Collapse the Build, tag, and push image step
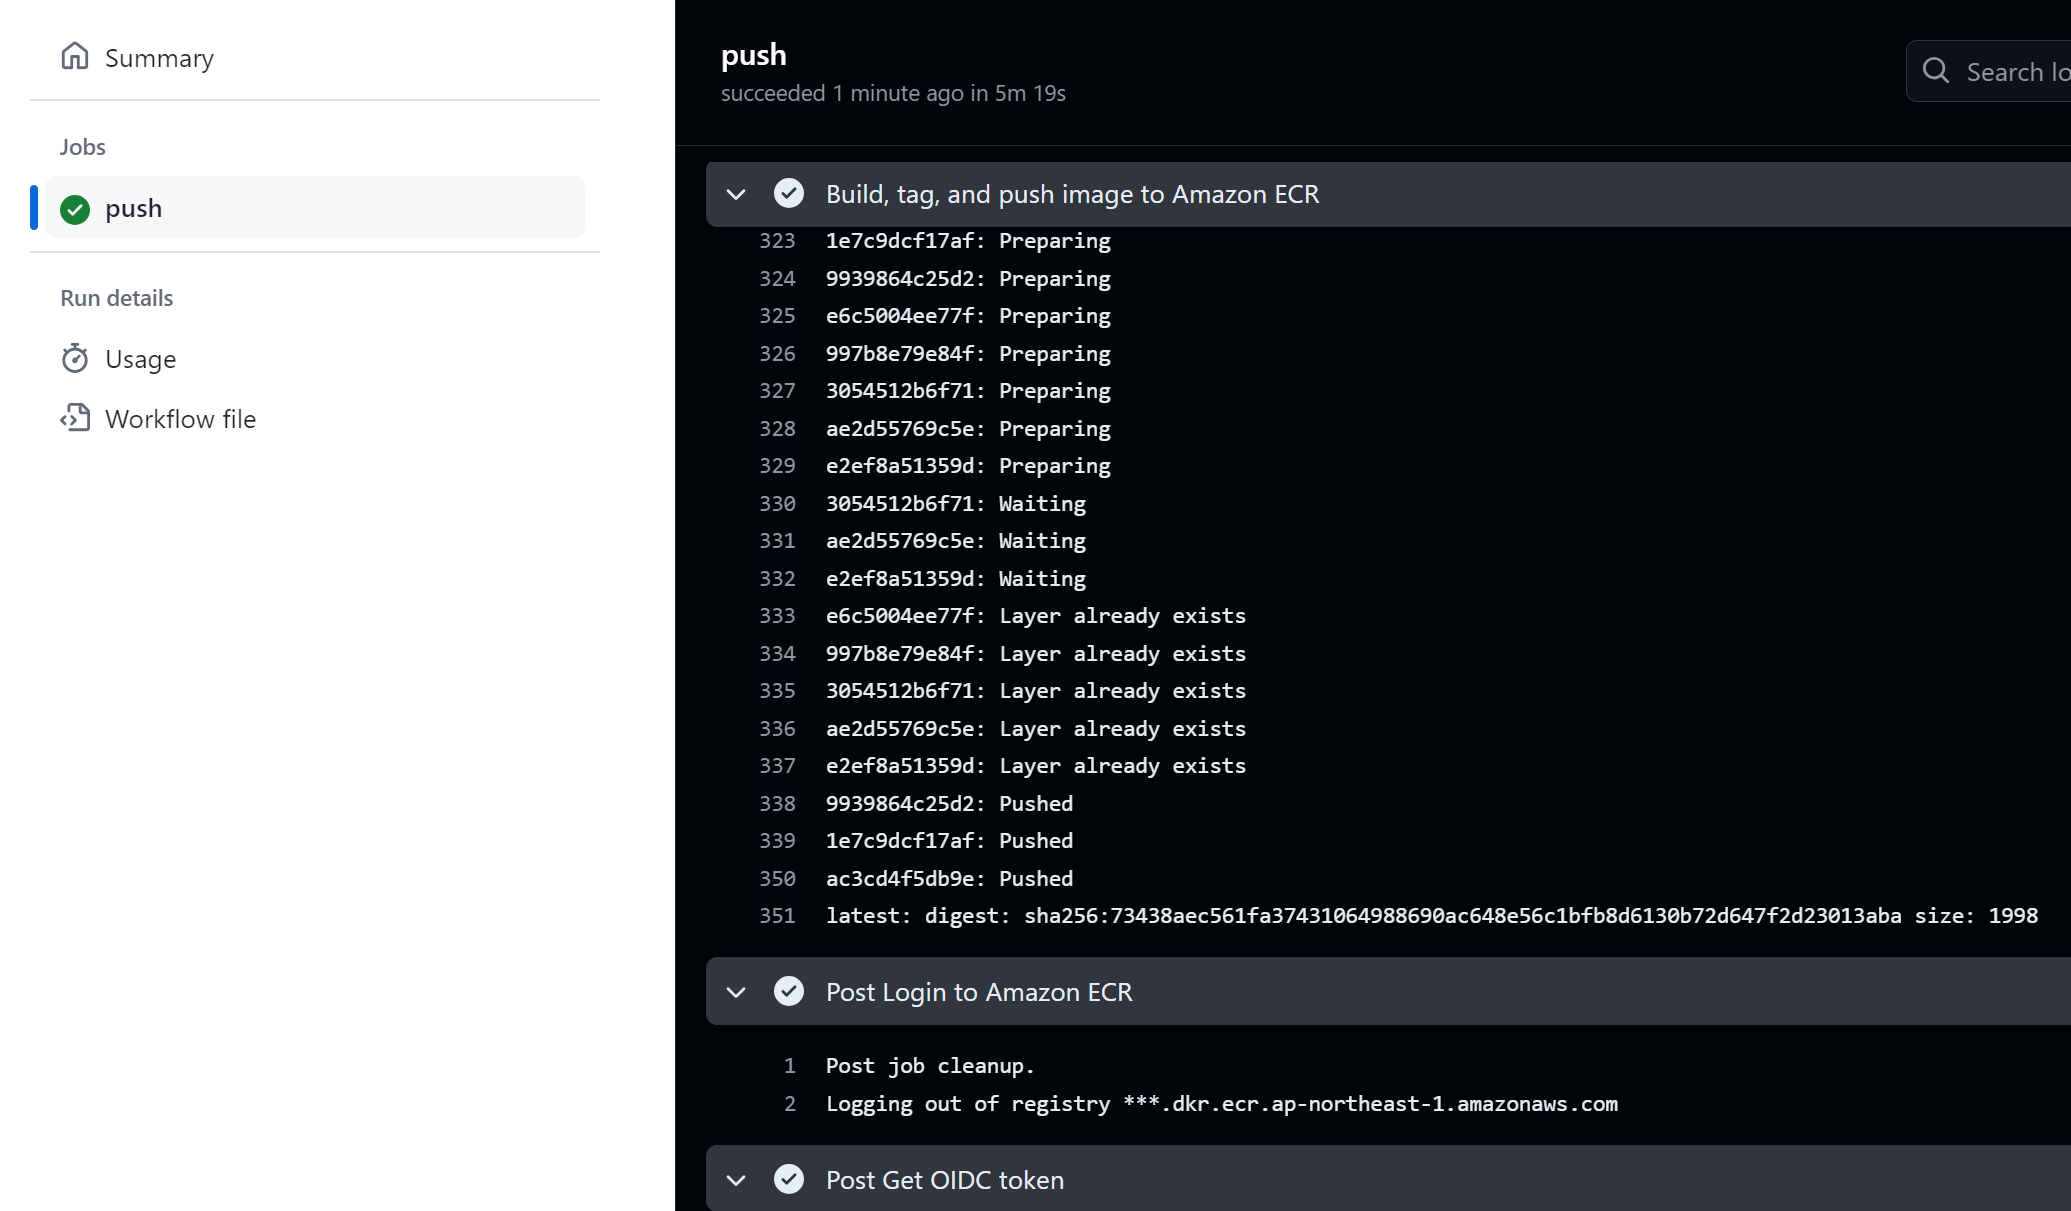Screen dimensions: 2071x1211 736,194
